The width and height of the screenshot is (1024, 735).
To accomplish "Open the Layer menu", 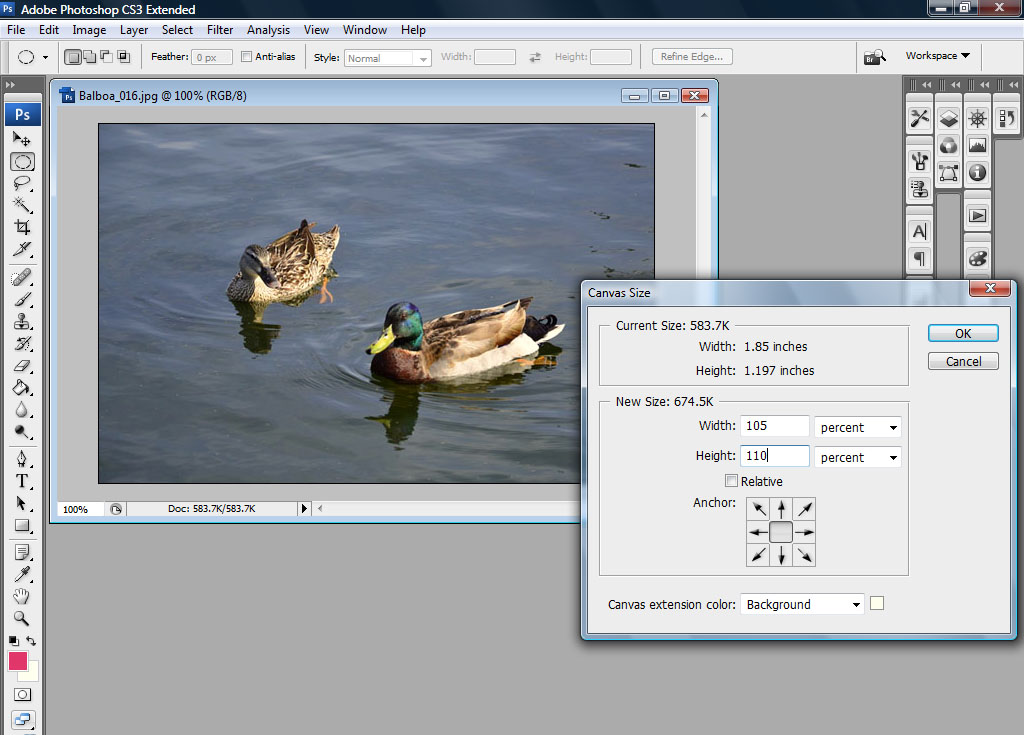I will click(134, 30).
